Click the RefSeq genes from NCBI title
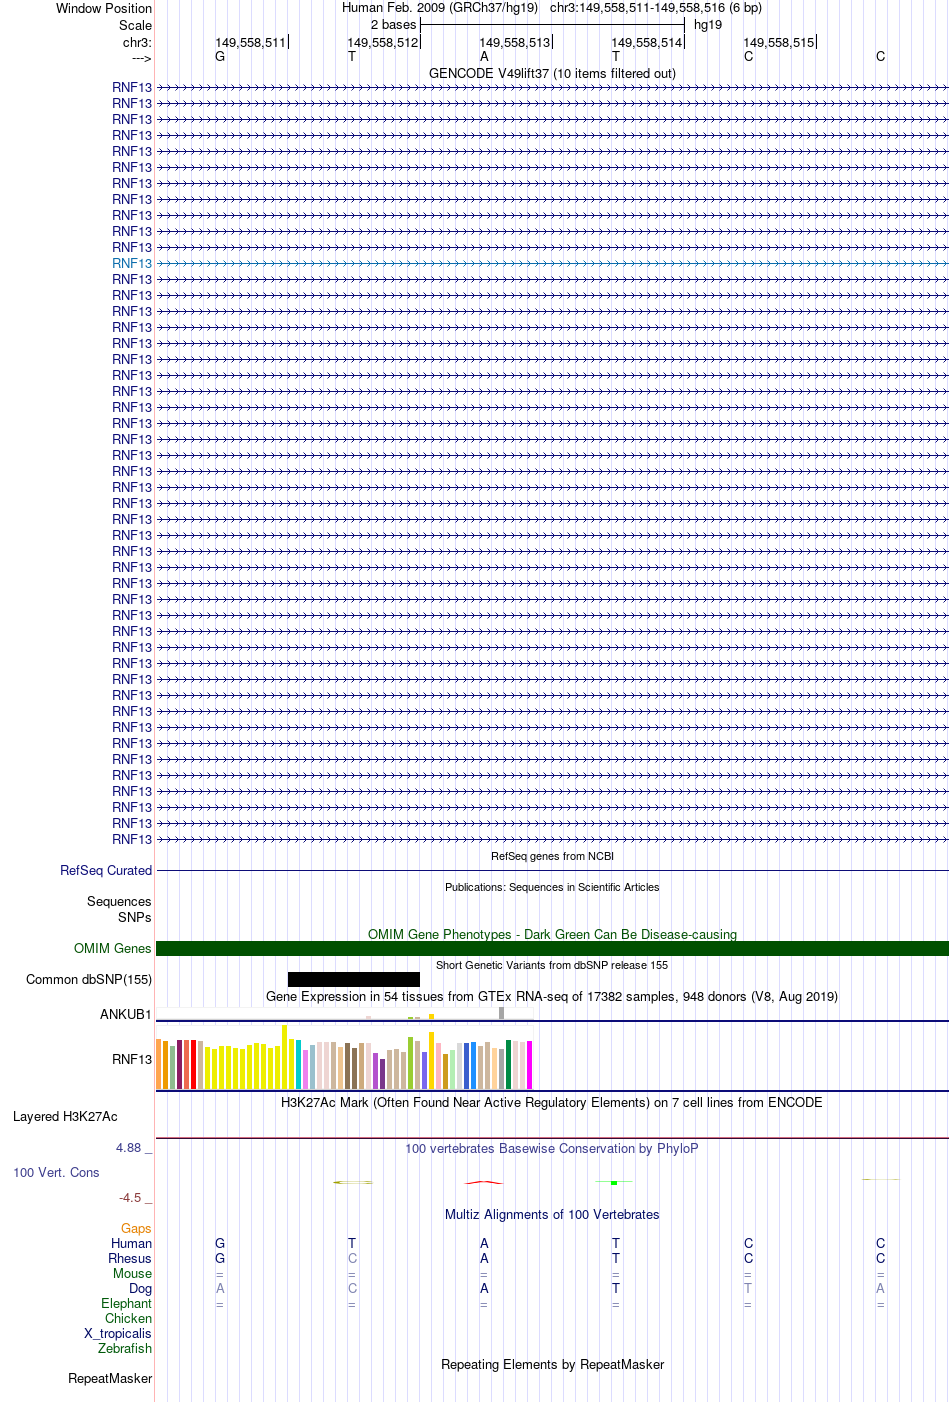Viewport: 950px width, 1402px height. [552, 856]
